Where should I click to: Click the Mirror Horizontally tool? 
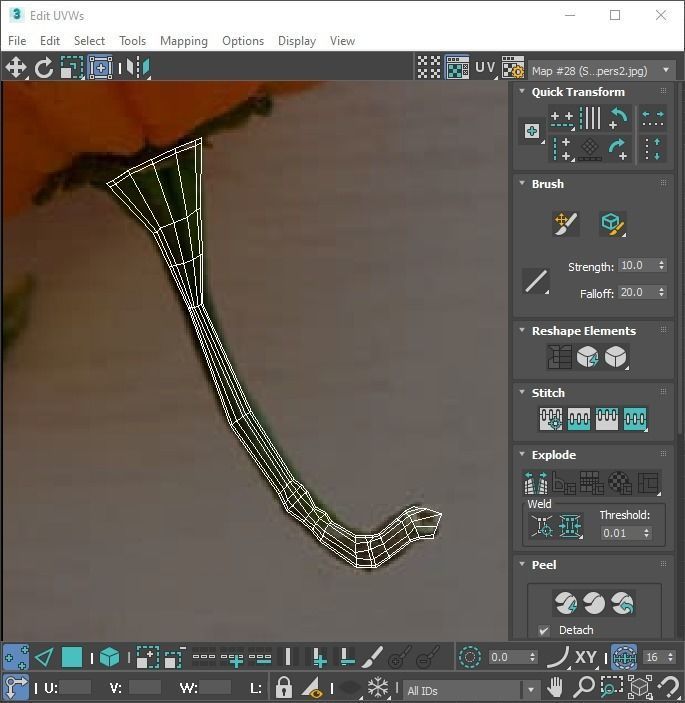[138, 68]
